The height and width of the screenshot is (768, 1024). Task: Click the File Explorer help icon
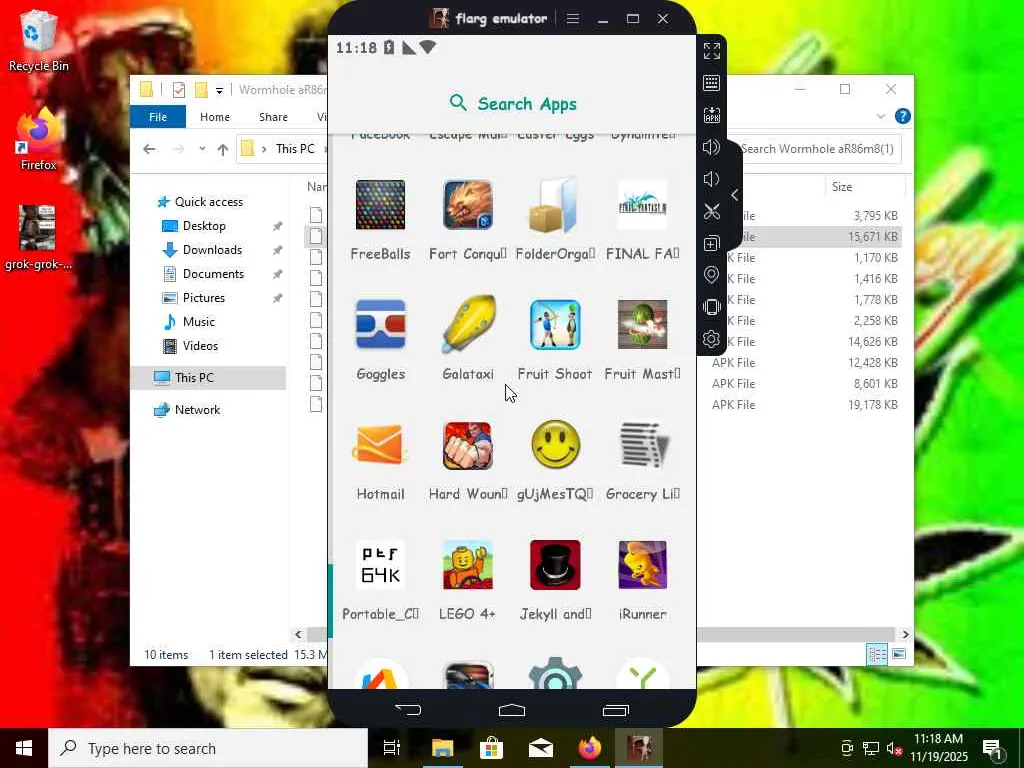pyautogui.click(x=903, y=116)
